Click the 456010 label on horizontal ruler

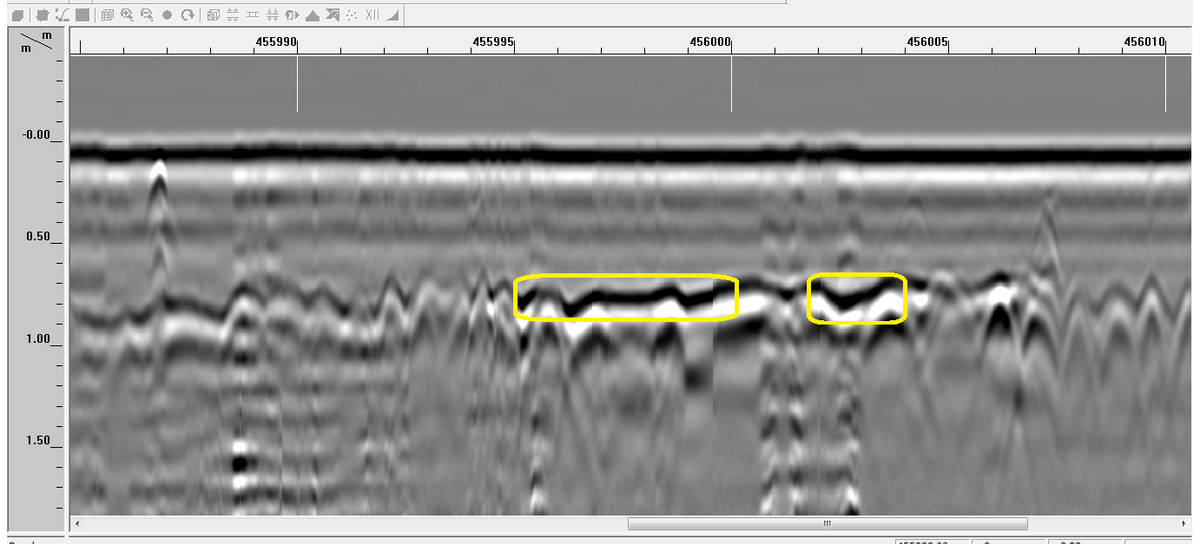(1145, 42)
